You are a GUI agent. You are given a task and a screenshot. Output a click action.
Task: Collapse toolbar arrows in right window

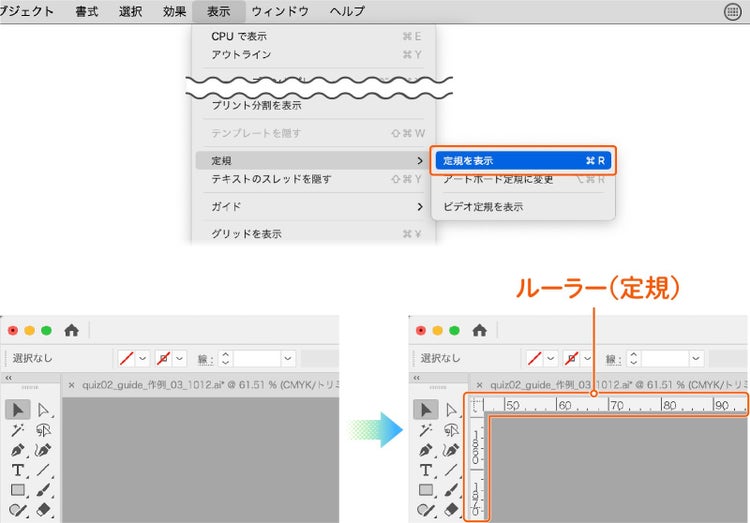coord(417,378)
